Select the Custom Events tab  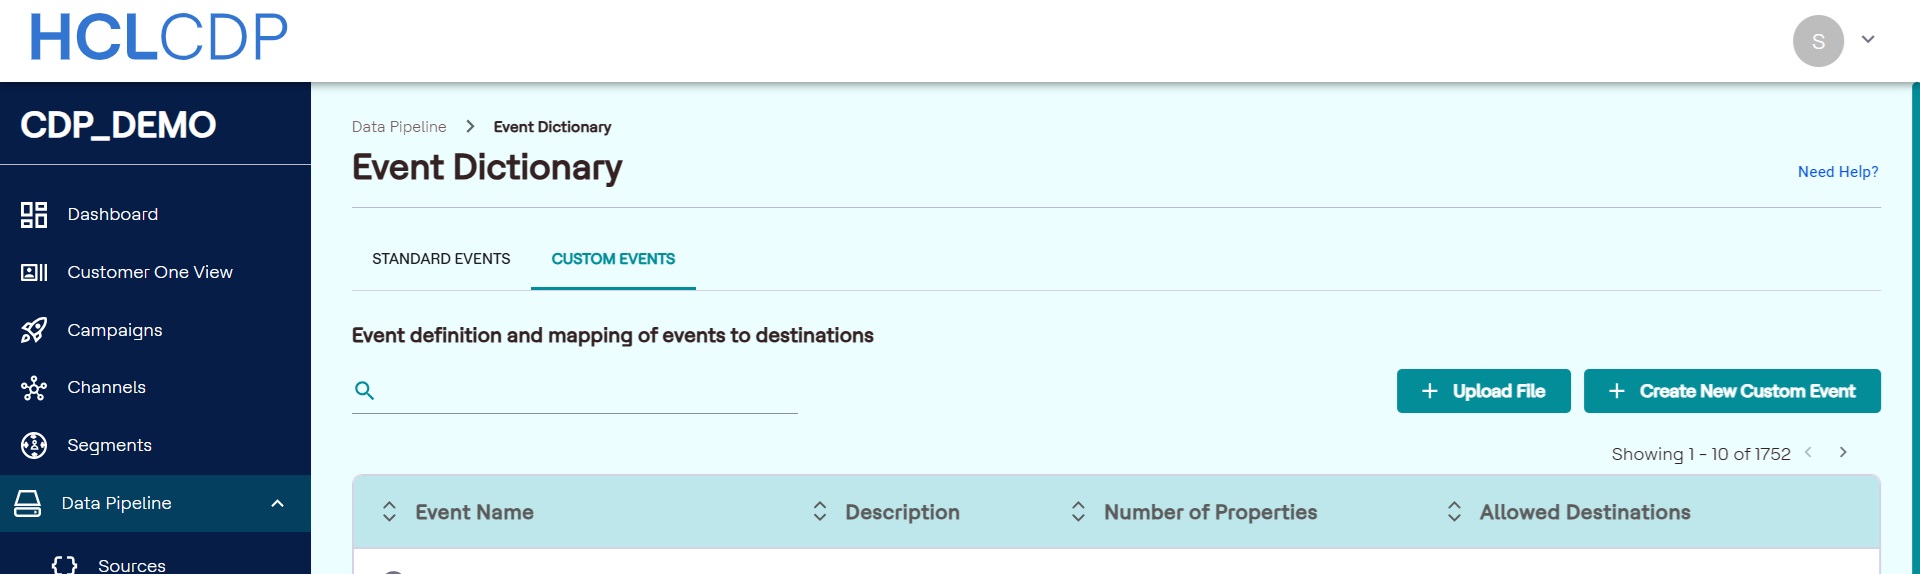coord(613,259)
